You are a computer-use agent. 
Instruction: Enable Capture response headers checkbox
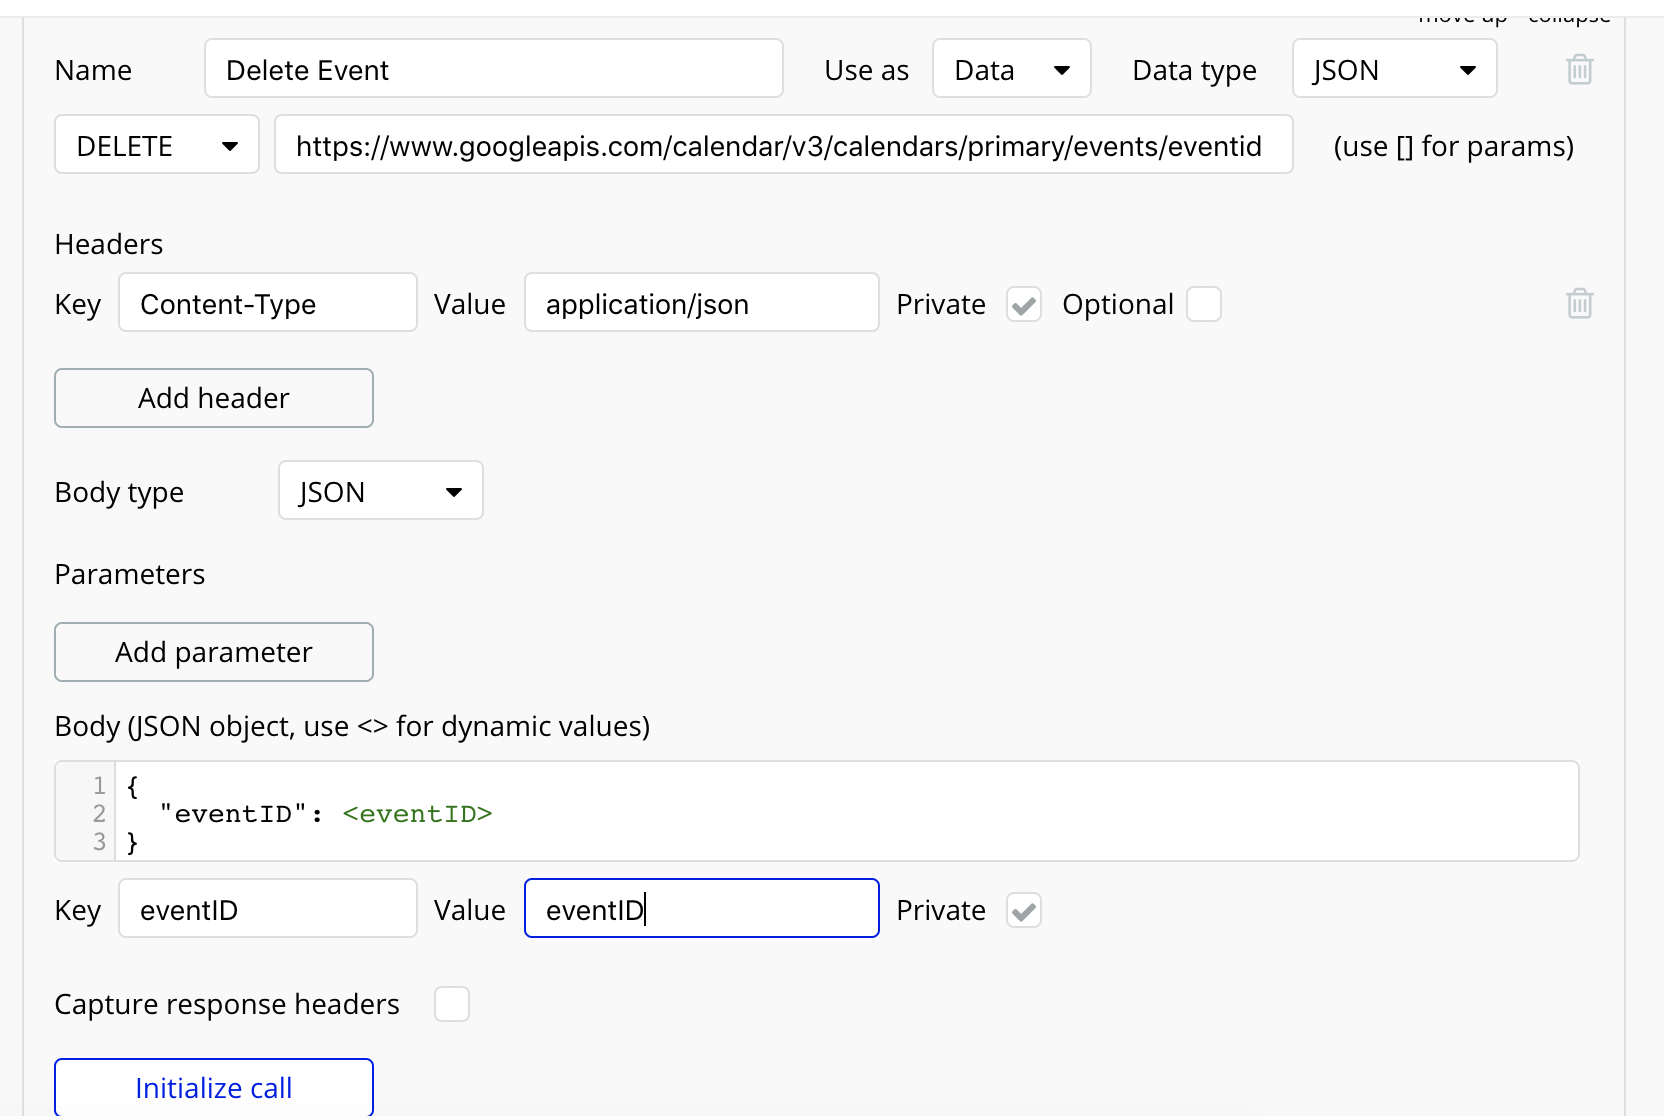(x=451, y=1004)
